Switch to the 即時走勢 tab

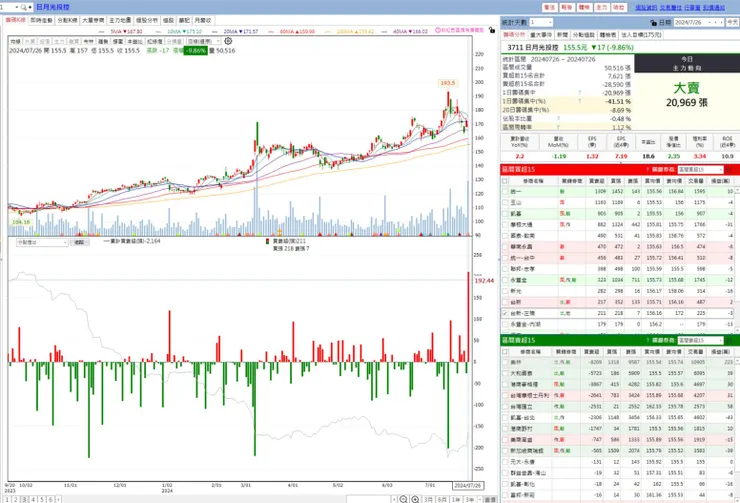pos(42,20)
